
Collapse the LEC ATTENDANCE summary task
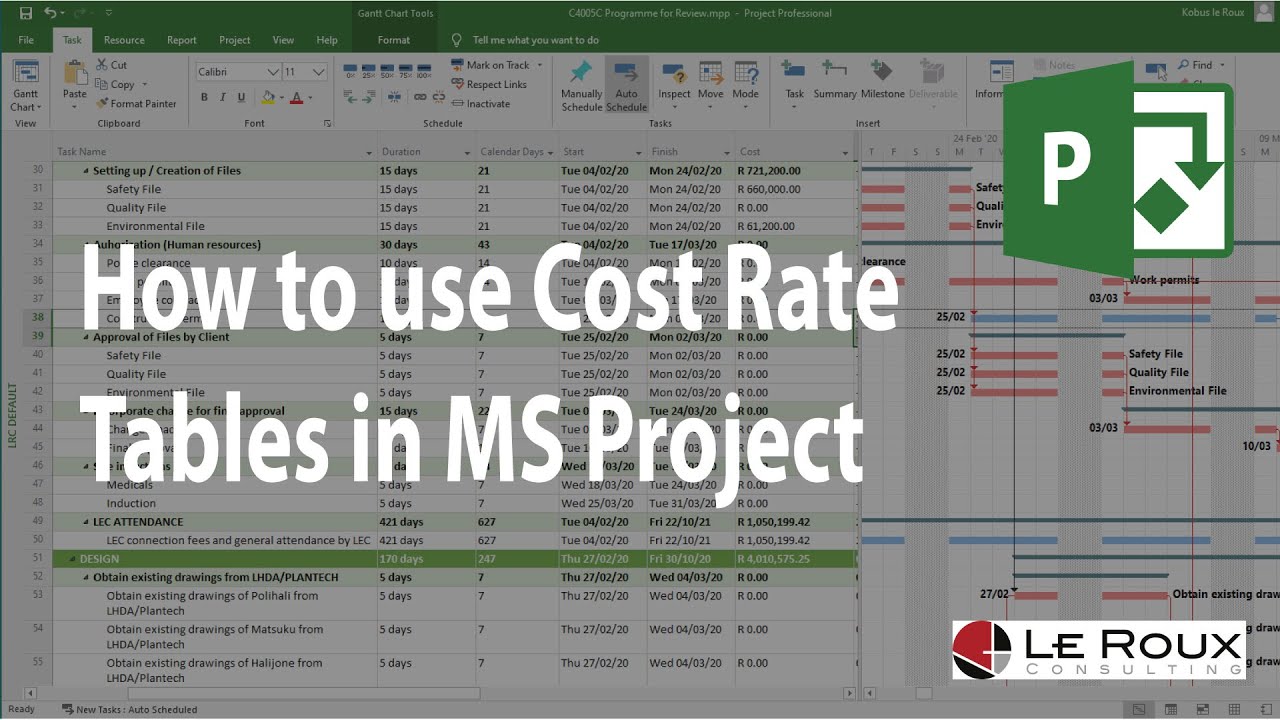(x=86, y=522)
